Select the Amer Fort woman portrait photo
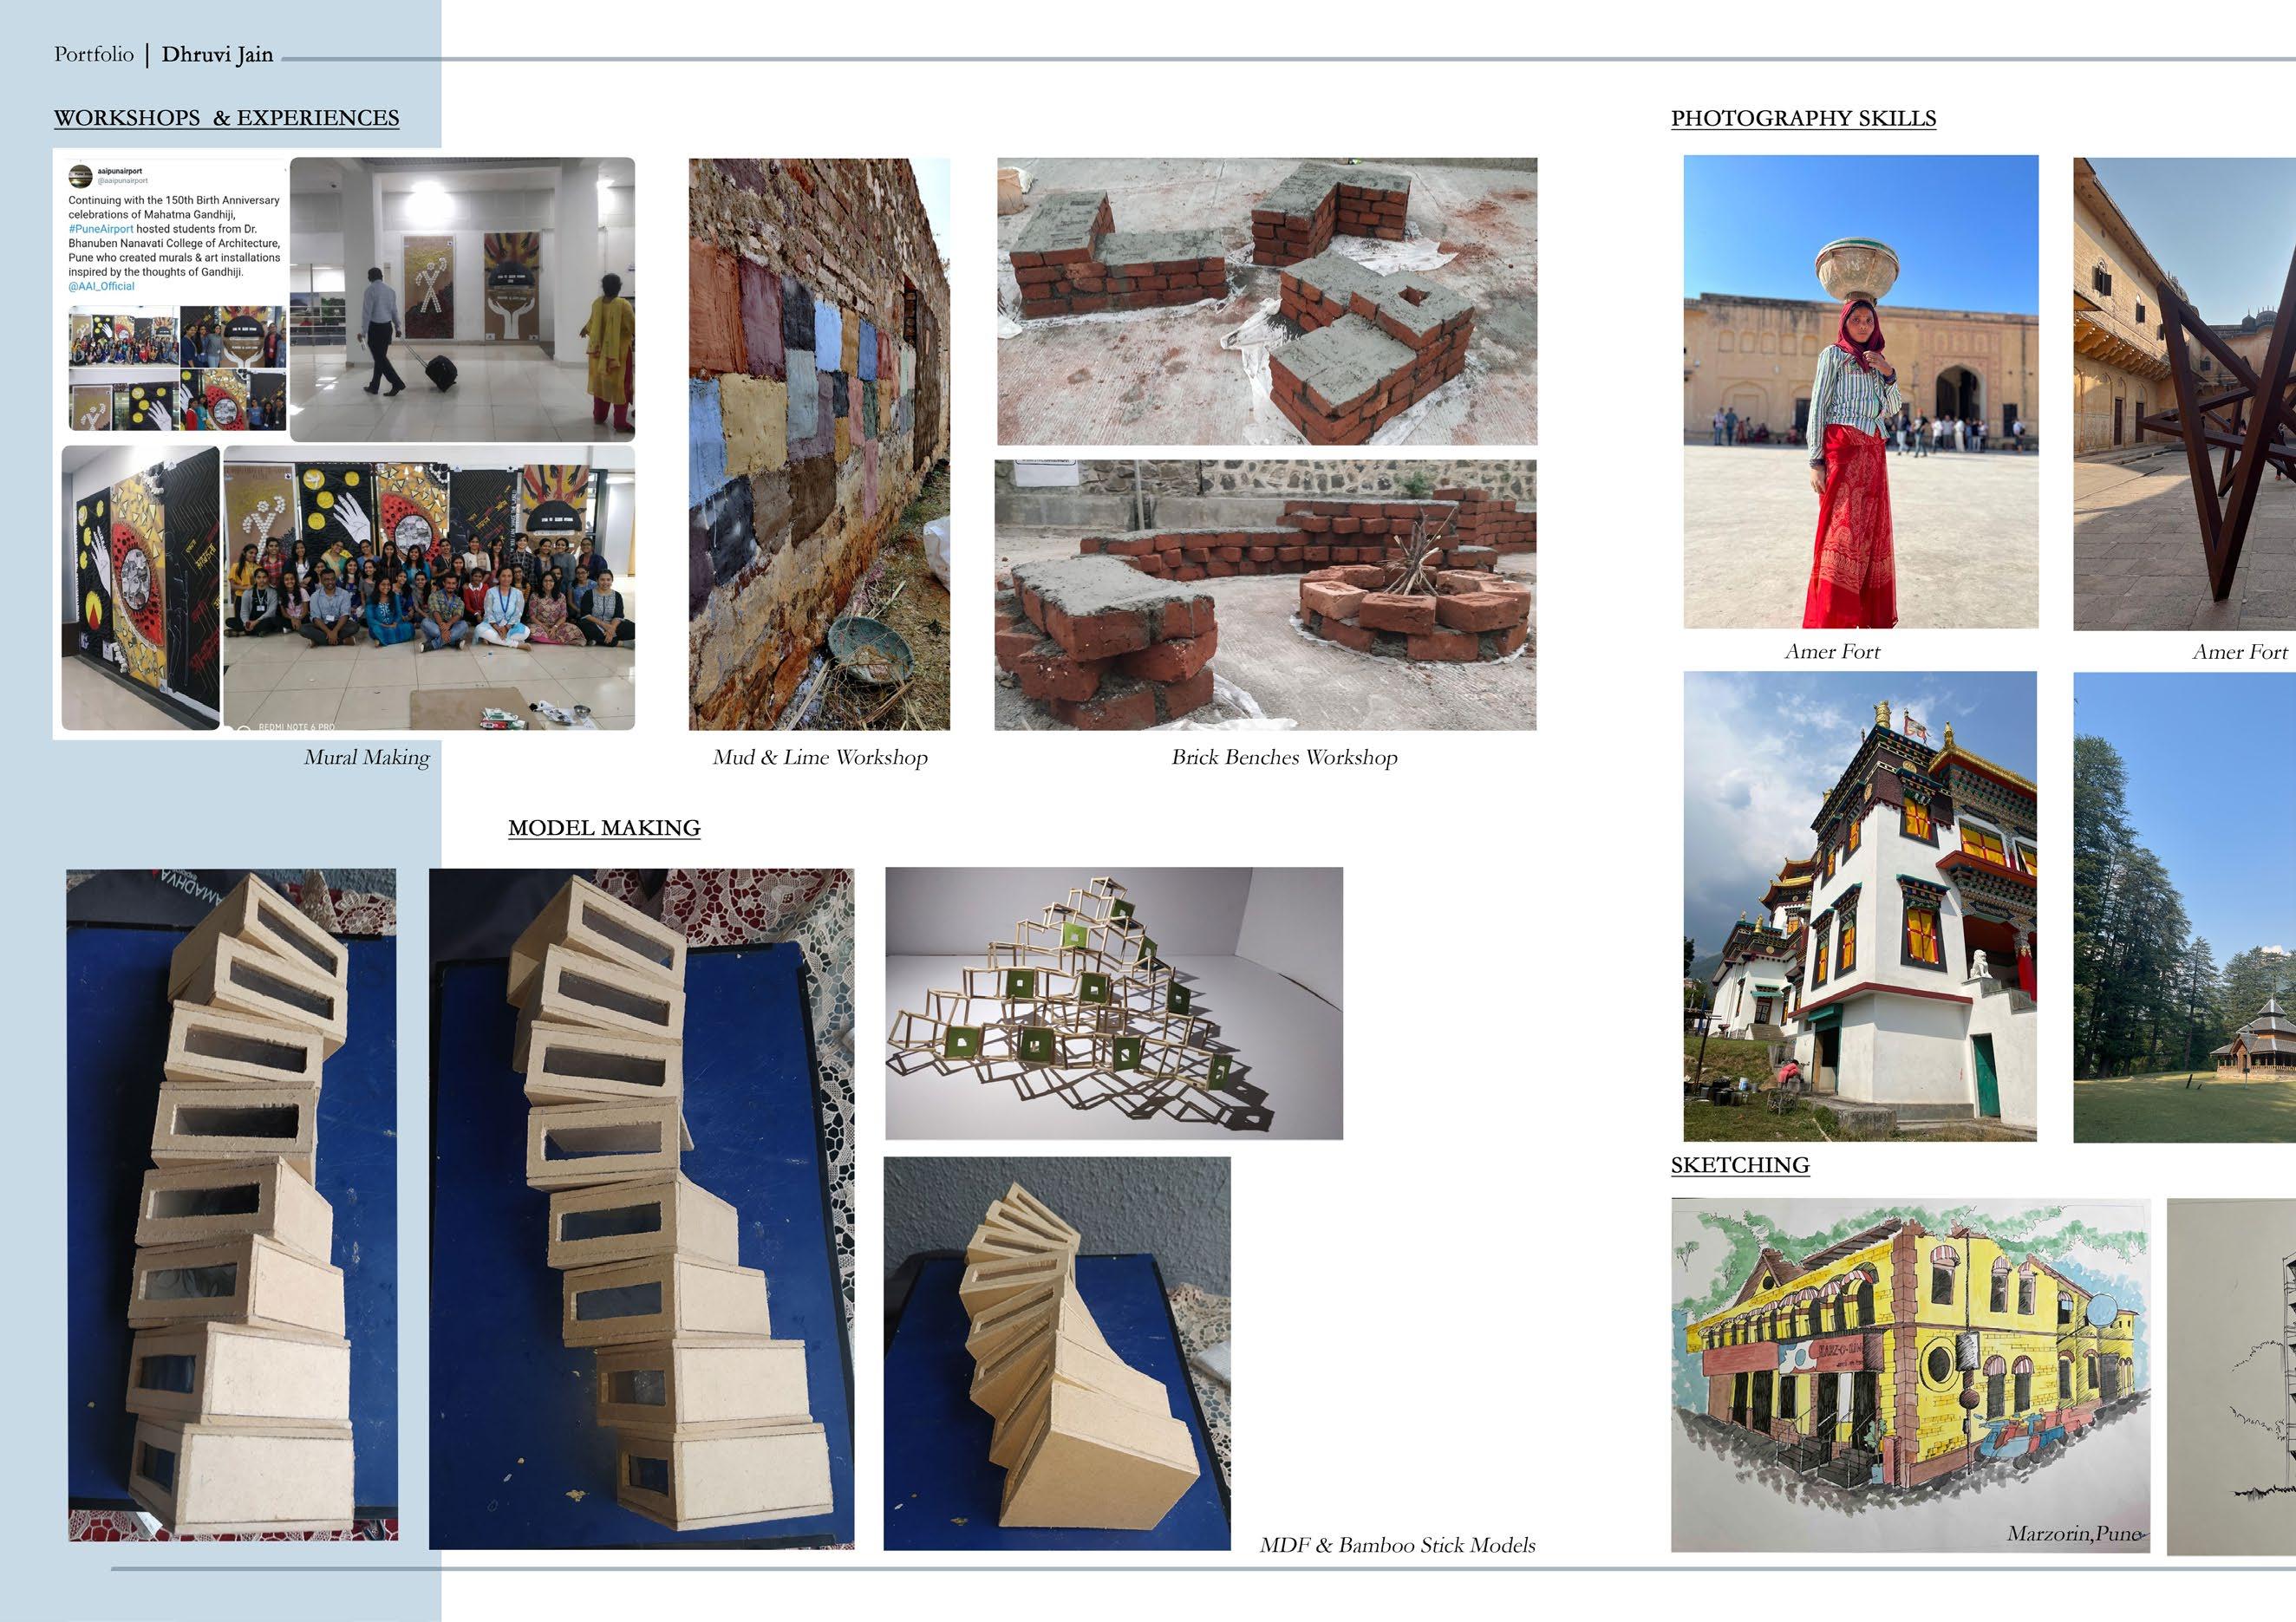Image resolution: width=2296 pixels, height=1622 pixels. [1860, 391]
